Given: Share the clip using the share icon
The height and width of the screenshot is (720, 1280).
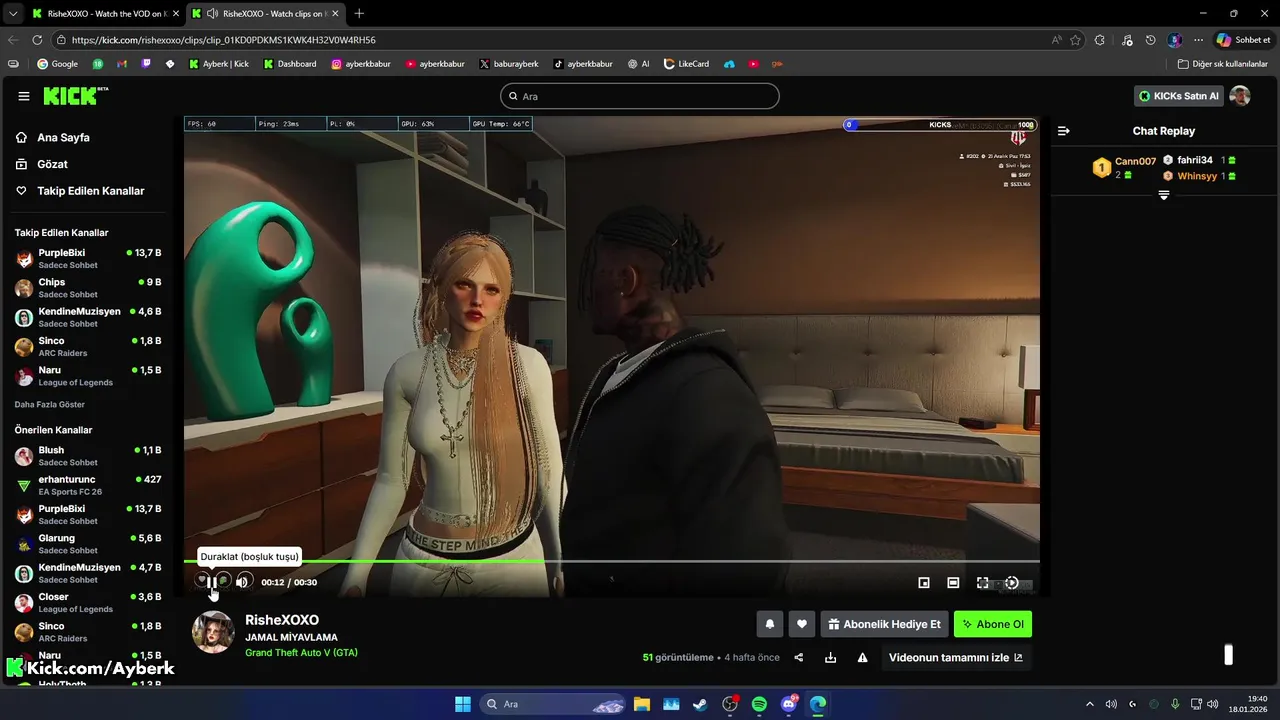Looking at the screenshot, I should [x=798, y=657].
